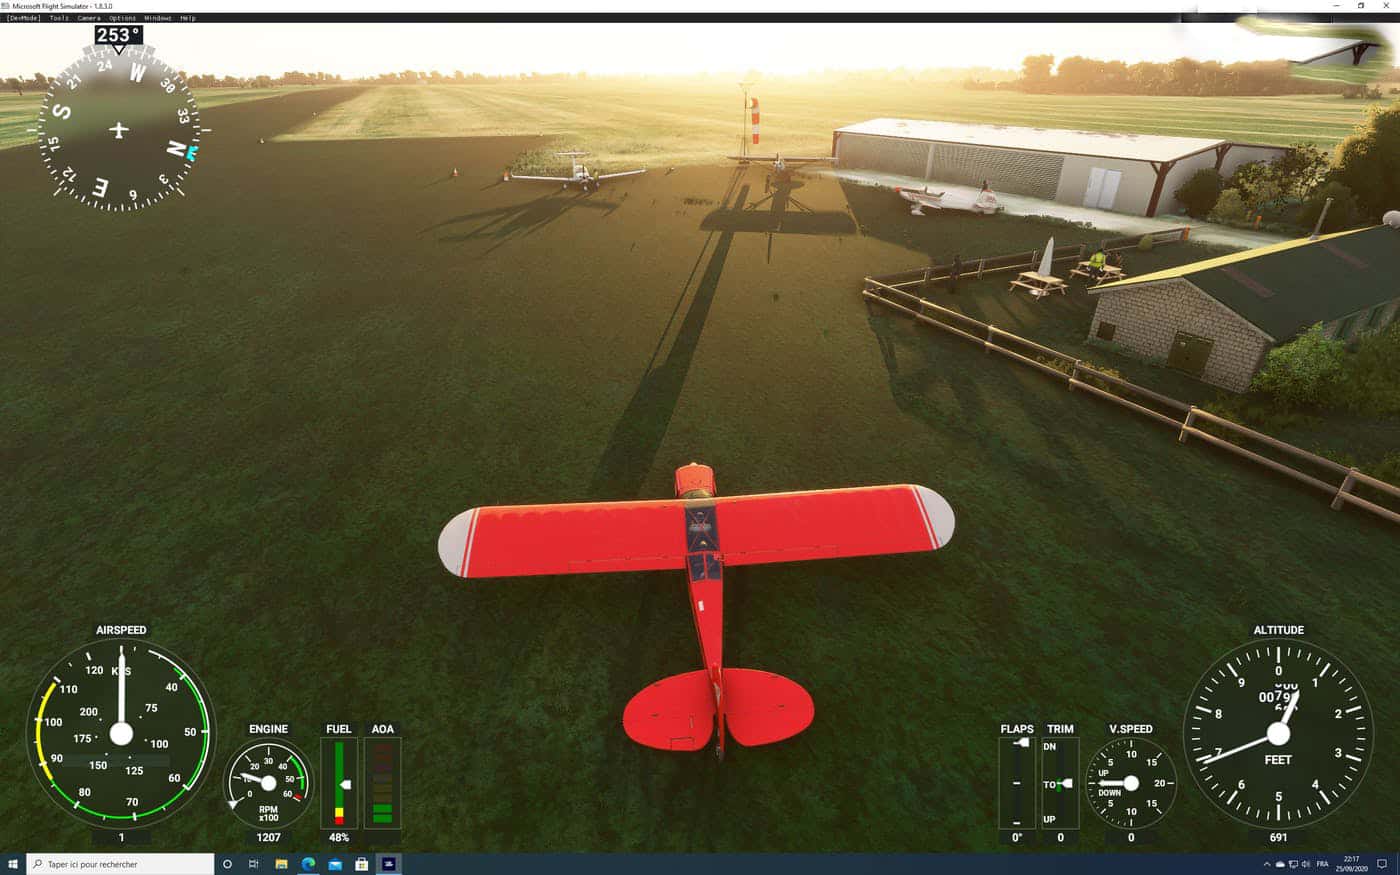Image resolution: width=1400 pixels, height=875 pixels.
Task: Click the flaps position indicator
Action: (1017, 783)
